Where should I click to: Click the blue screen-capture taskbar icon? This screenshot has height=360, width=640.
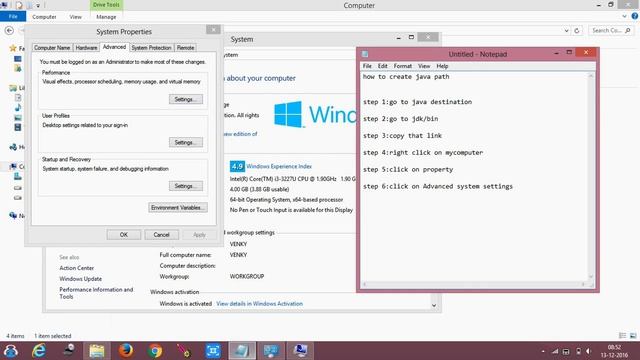[x=213, y=351]
